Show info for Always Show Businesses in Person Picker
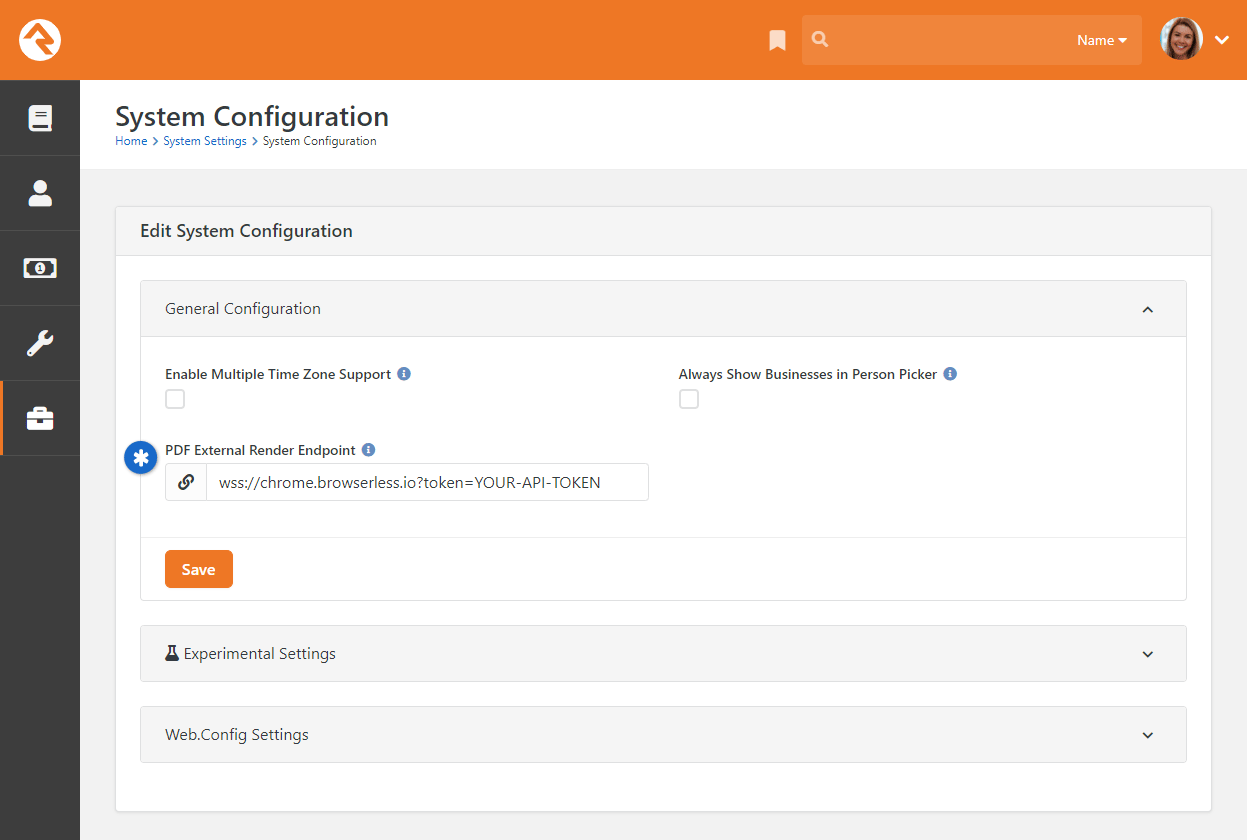Screen dimensions: 1247x840 [x=950, y=374]
